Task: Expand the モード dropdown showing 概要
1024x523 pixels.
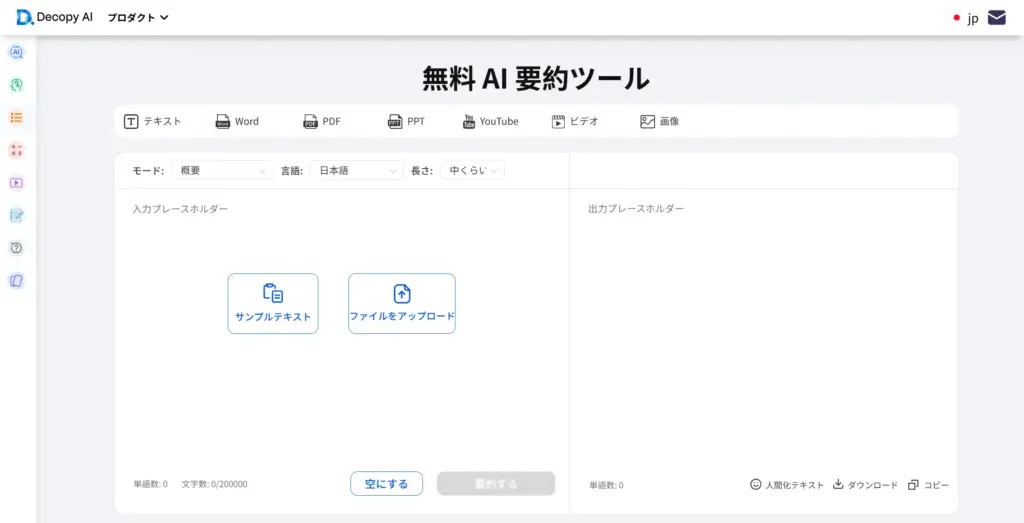Action: (x=222, y=171)
